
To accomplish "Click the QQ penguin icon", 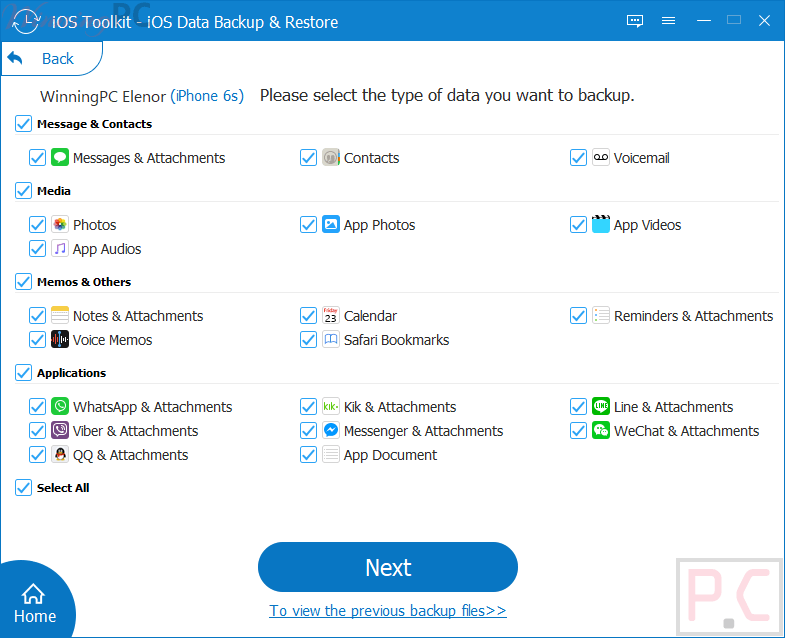I will 60,454.
